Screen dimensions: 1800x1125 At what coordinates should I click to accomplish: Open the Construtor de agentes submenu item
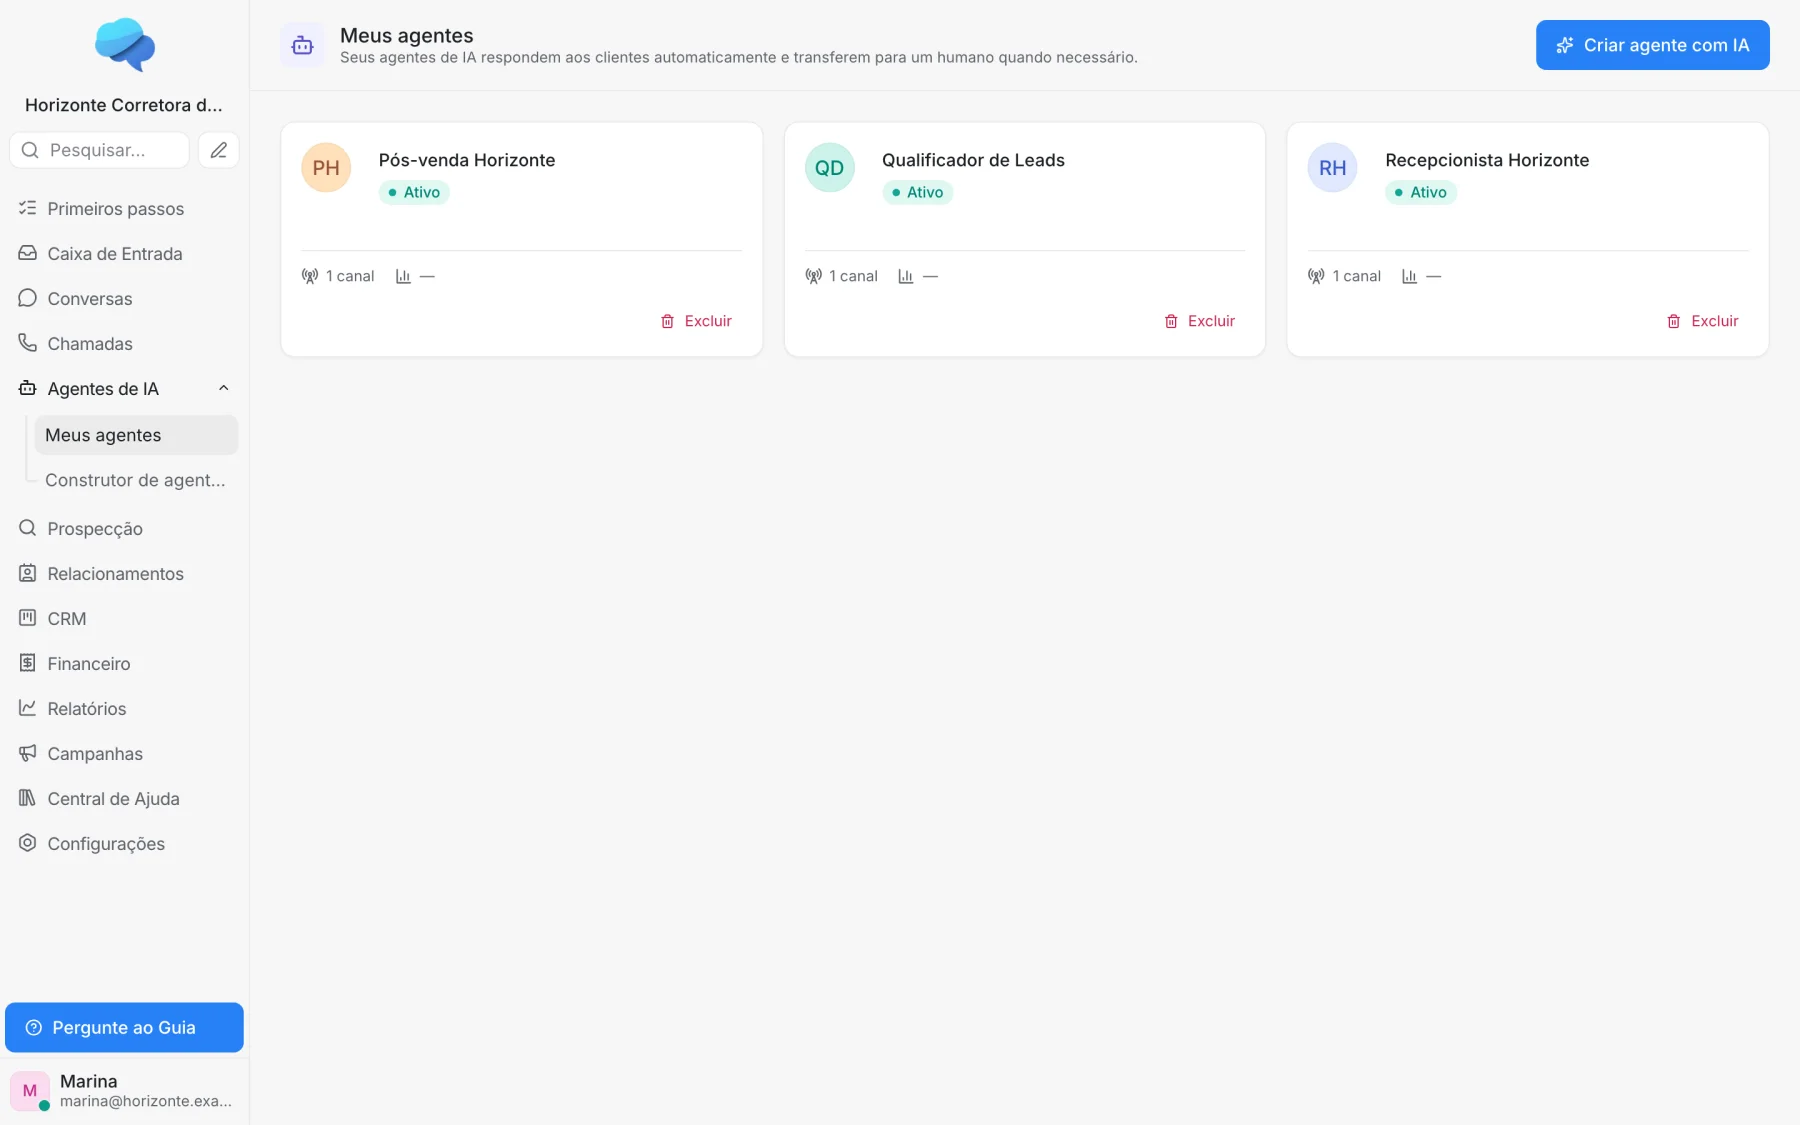pos(136,480)
